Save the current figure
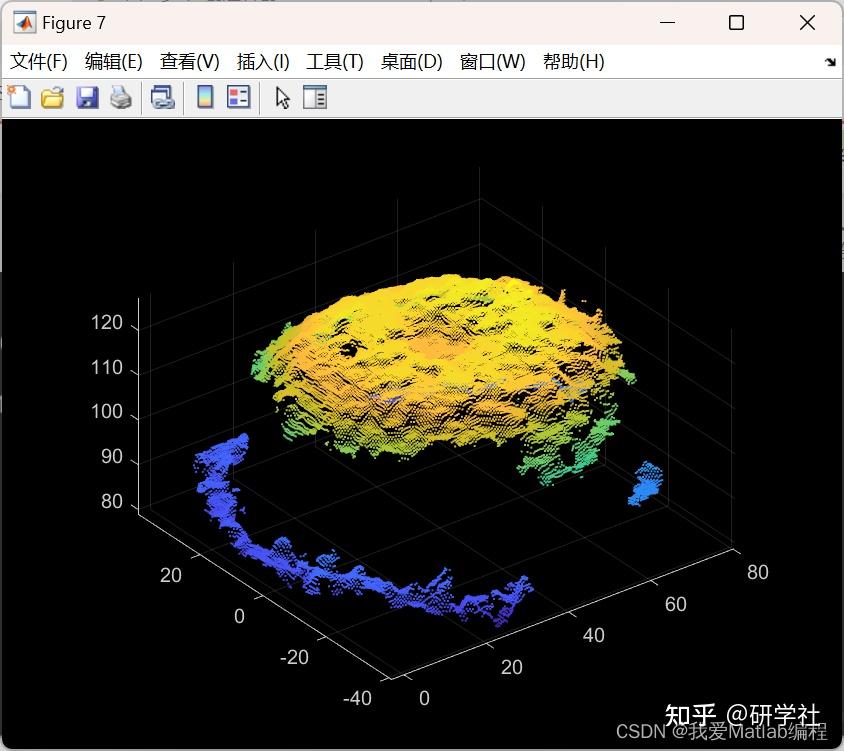844x751 pixels. pyautogui.click(x=86, y=97)
